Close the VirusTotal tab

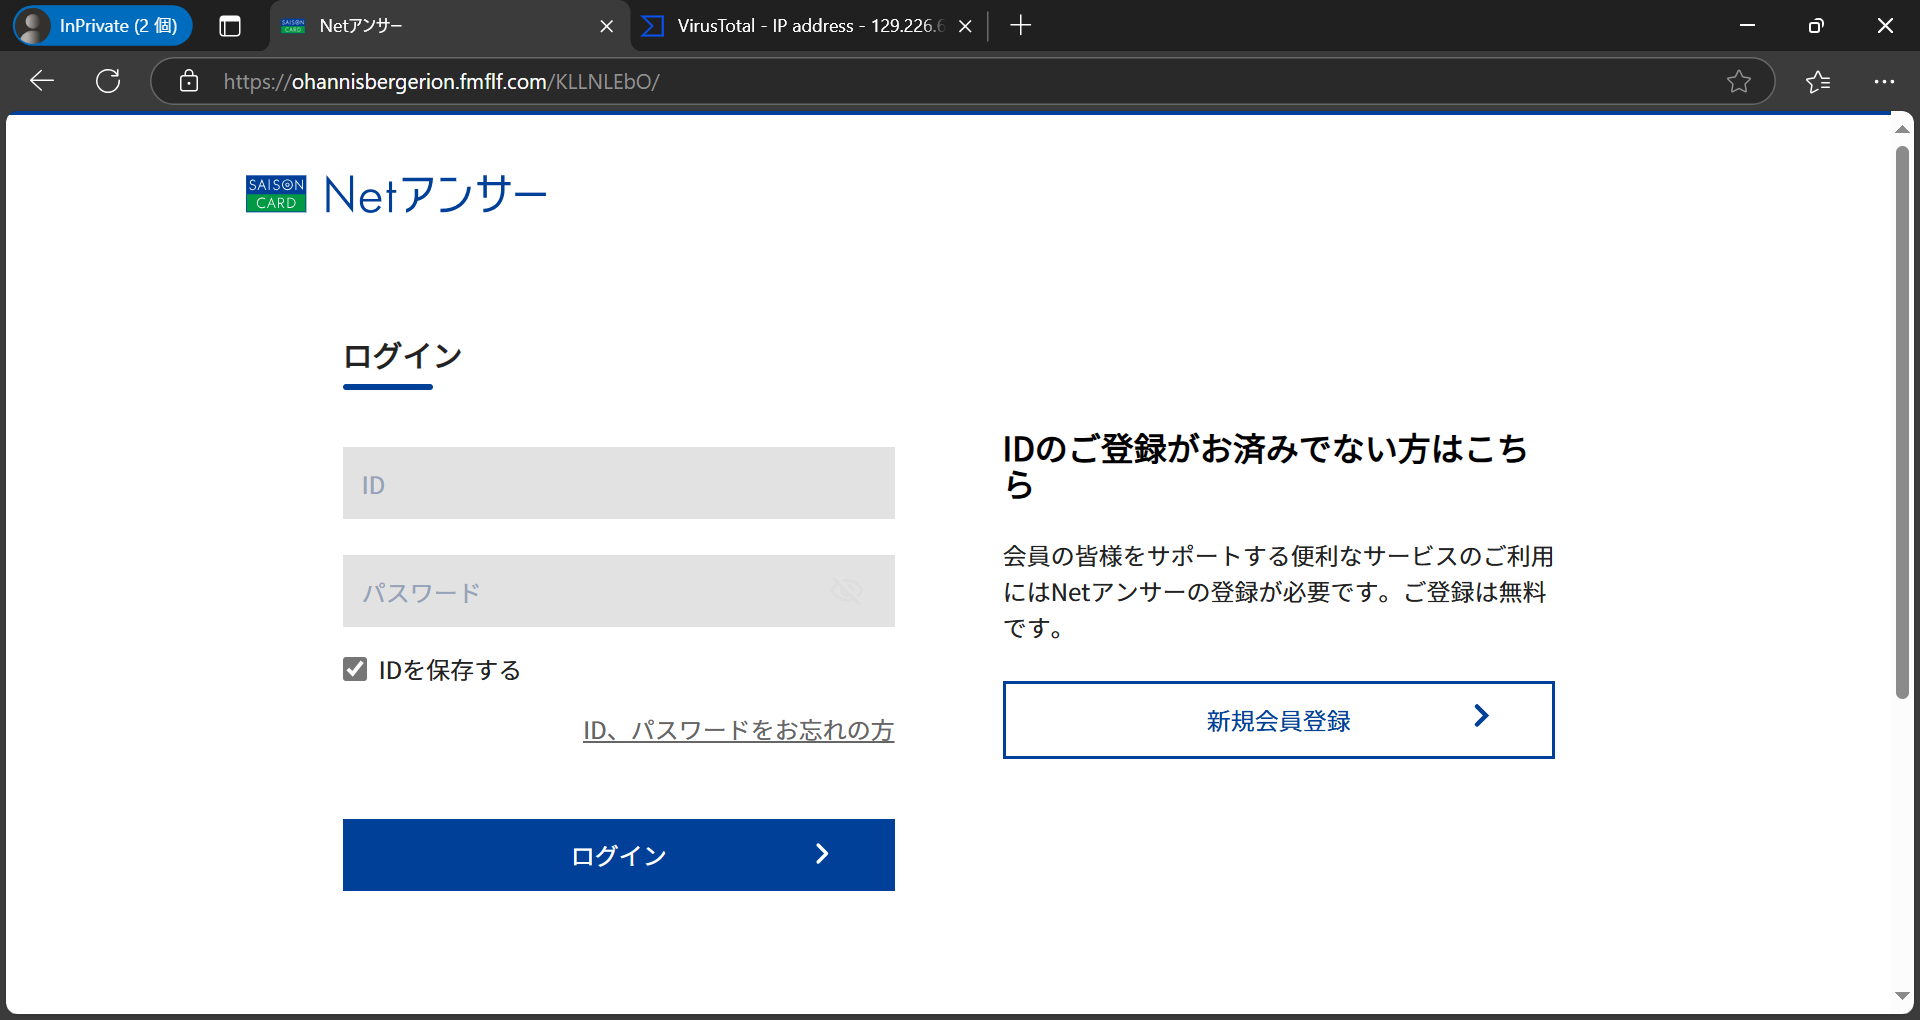point(965,26)
